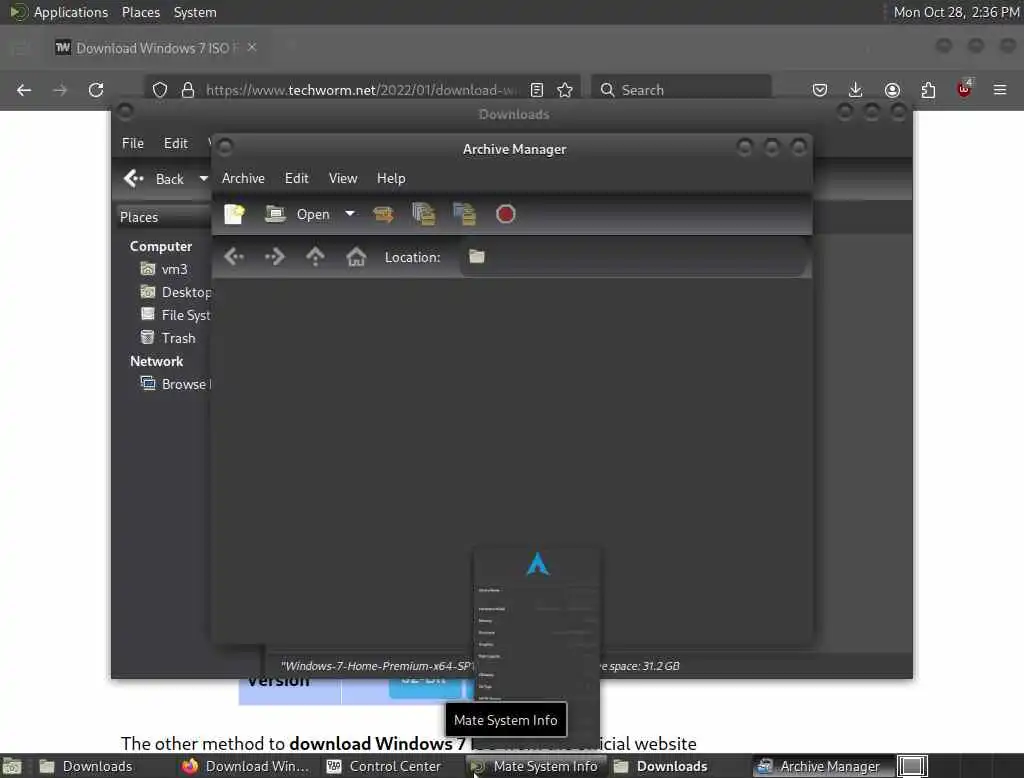Click the Add files to archive icon
This screenshot has width=1024, height=778.
coord(424,214)
